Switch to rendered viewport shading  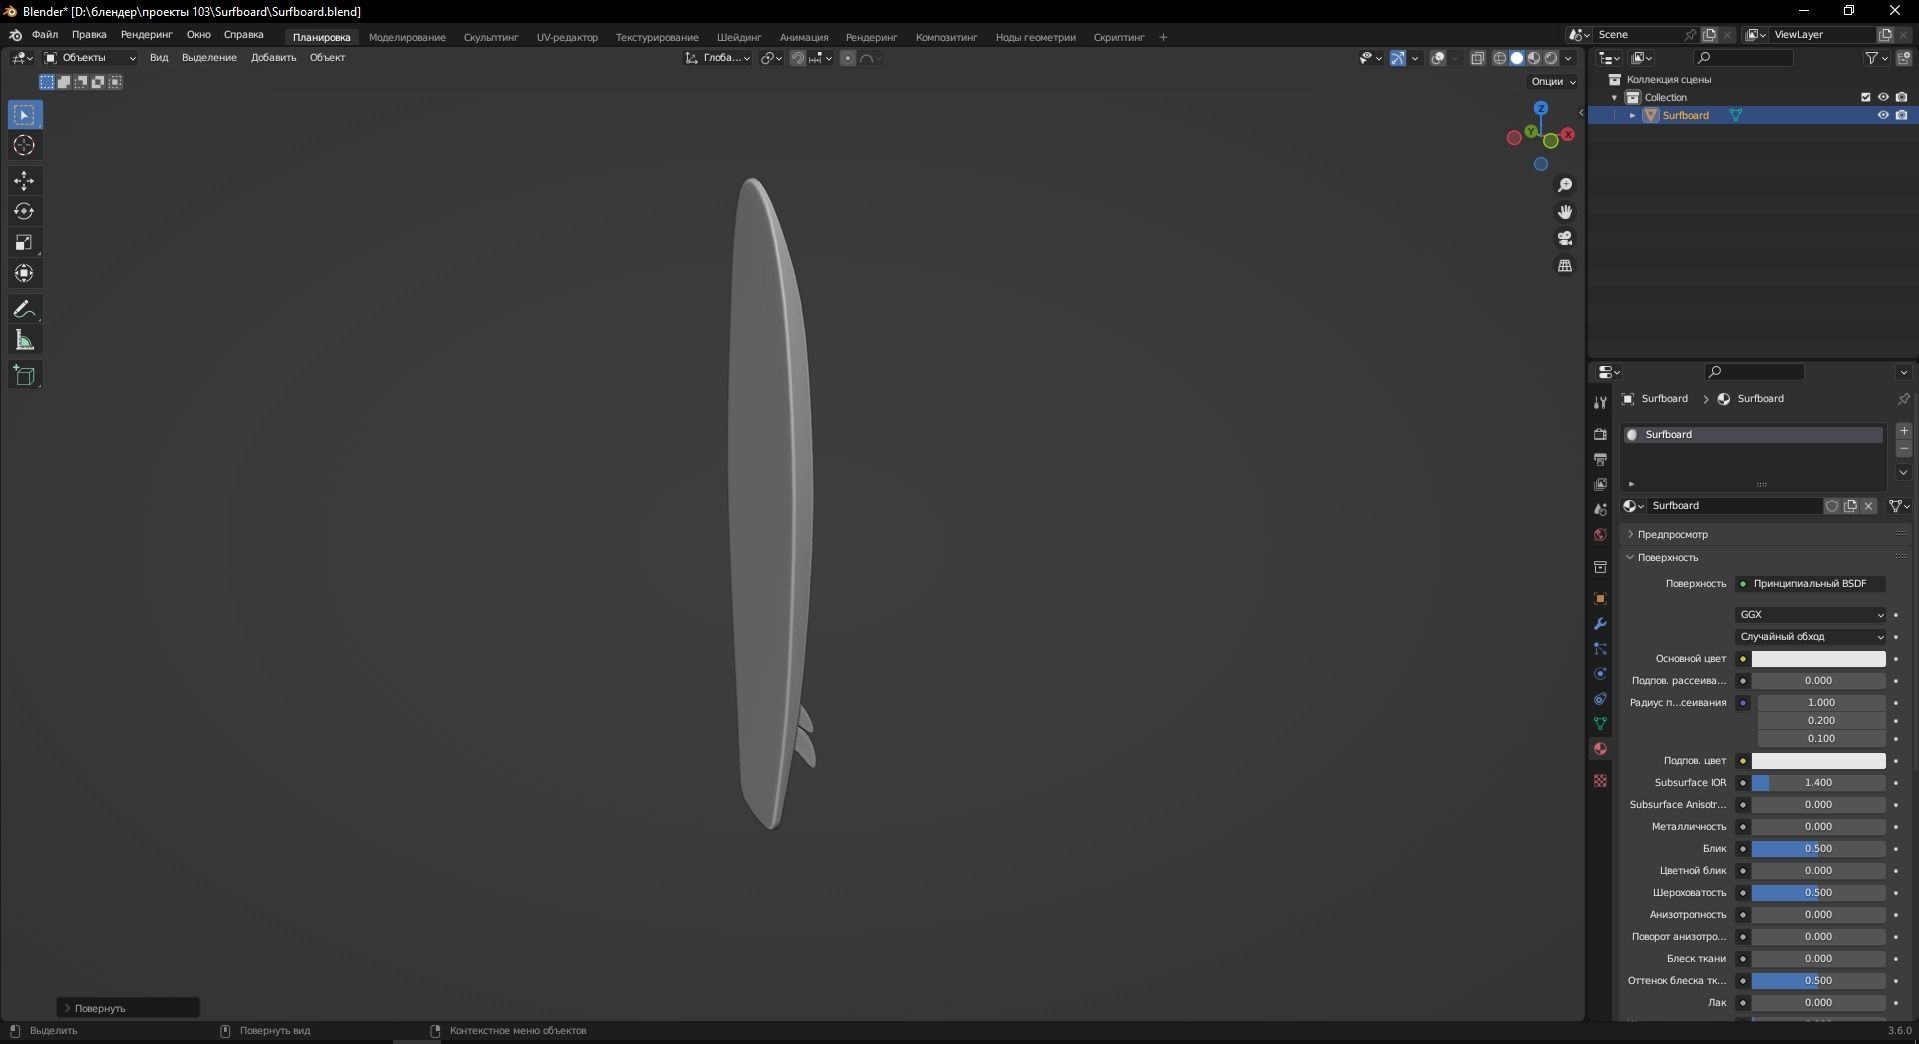tap(1551, 58)
